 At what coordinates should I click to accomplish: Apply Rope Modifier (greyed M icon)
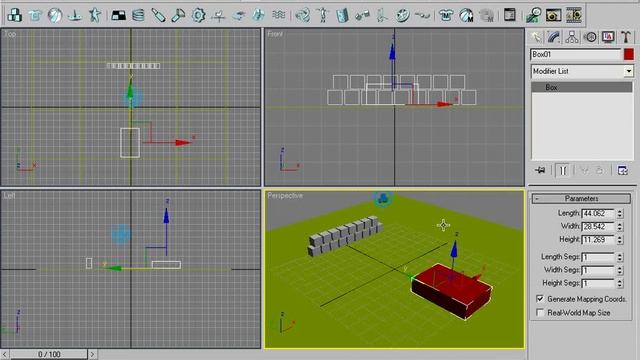click(x=486, y=15)
